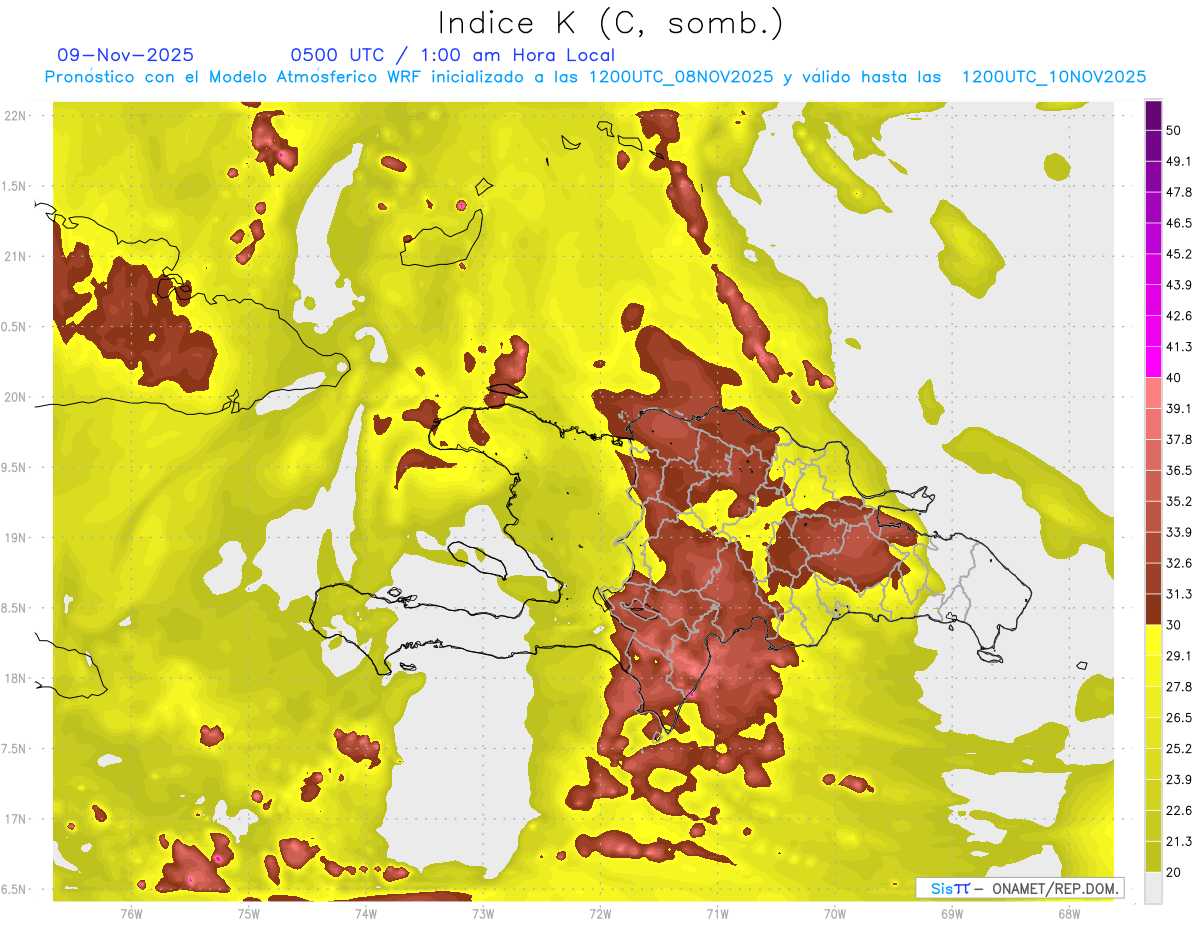This screenshot has height=927, width=1200.
Task: Click longitude label '69W'
Action: click(952, 913)
